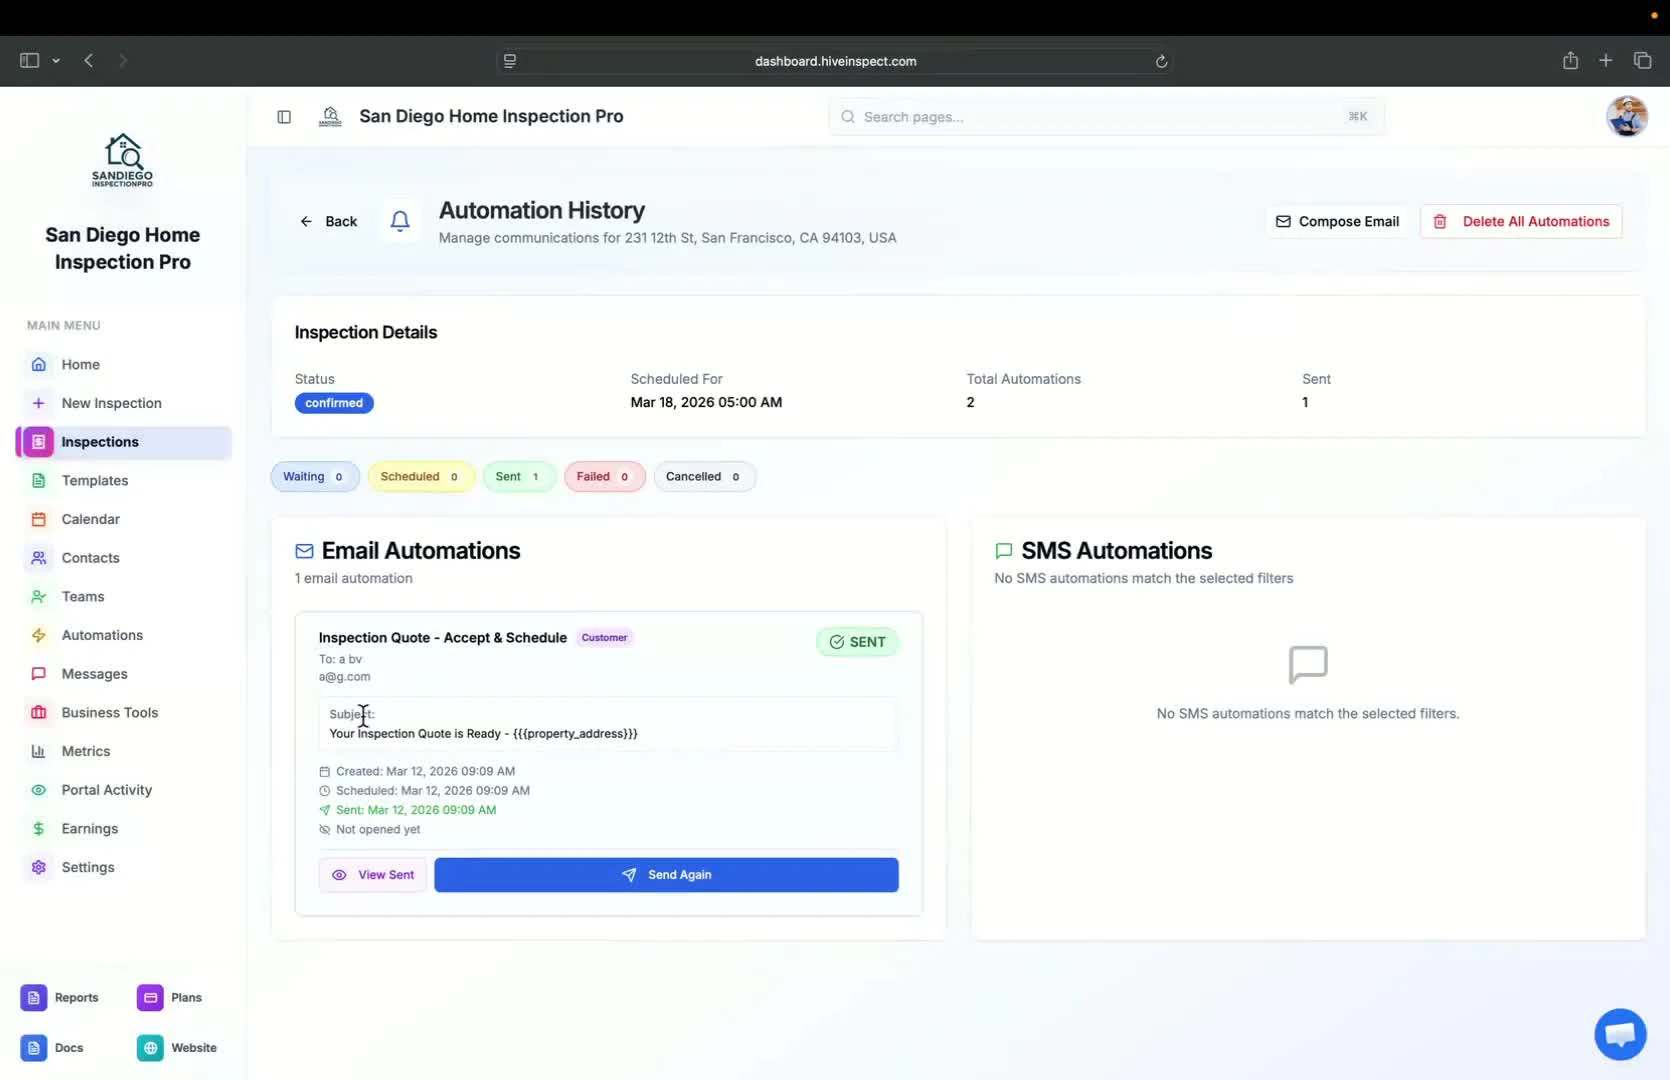
Task: Click the browser Share icon
Action: pyautogui.click(x=1569, y=60)
